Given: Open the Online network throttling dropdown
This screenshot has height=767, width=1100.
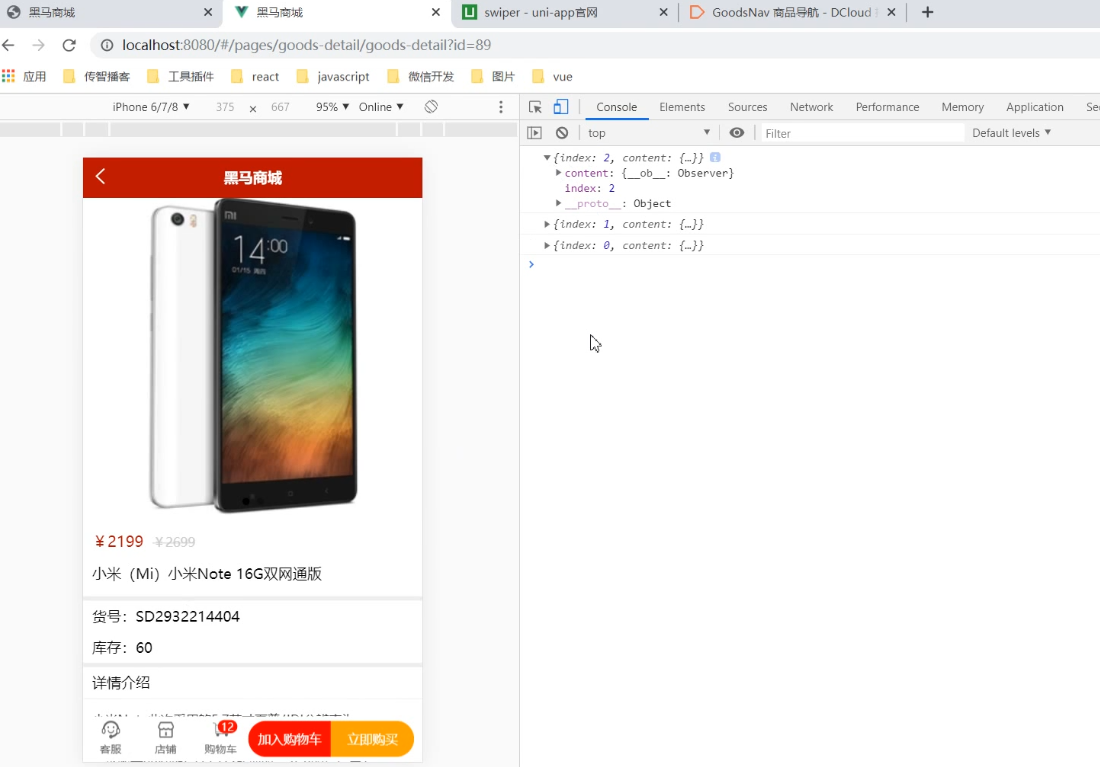Looking at the screenshot, I should (380, 106).
